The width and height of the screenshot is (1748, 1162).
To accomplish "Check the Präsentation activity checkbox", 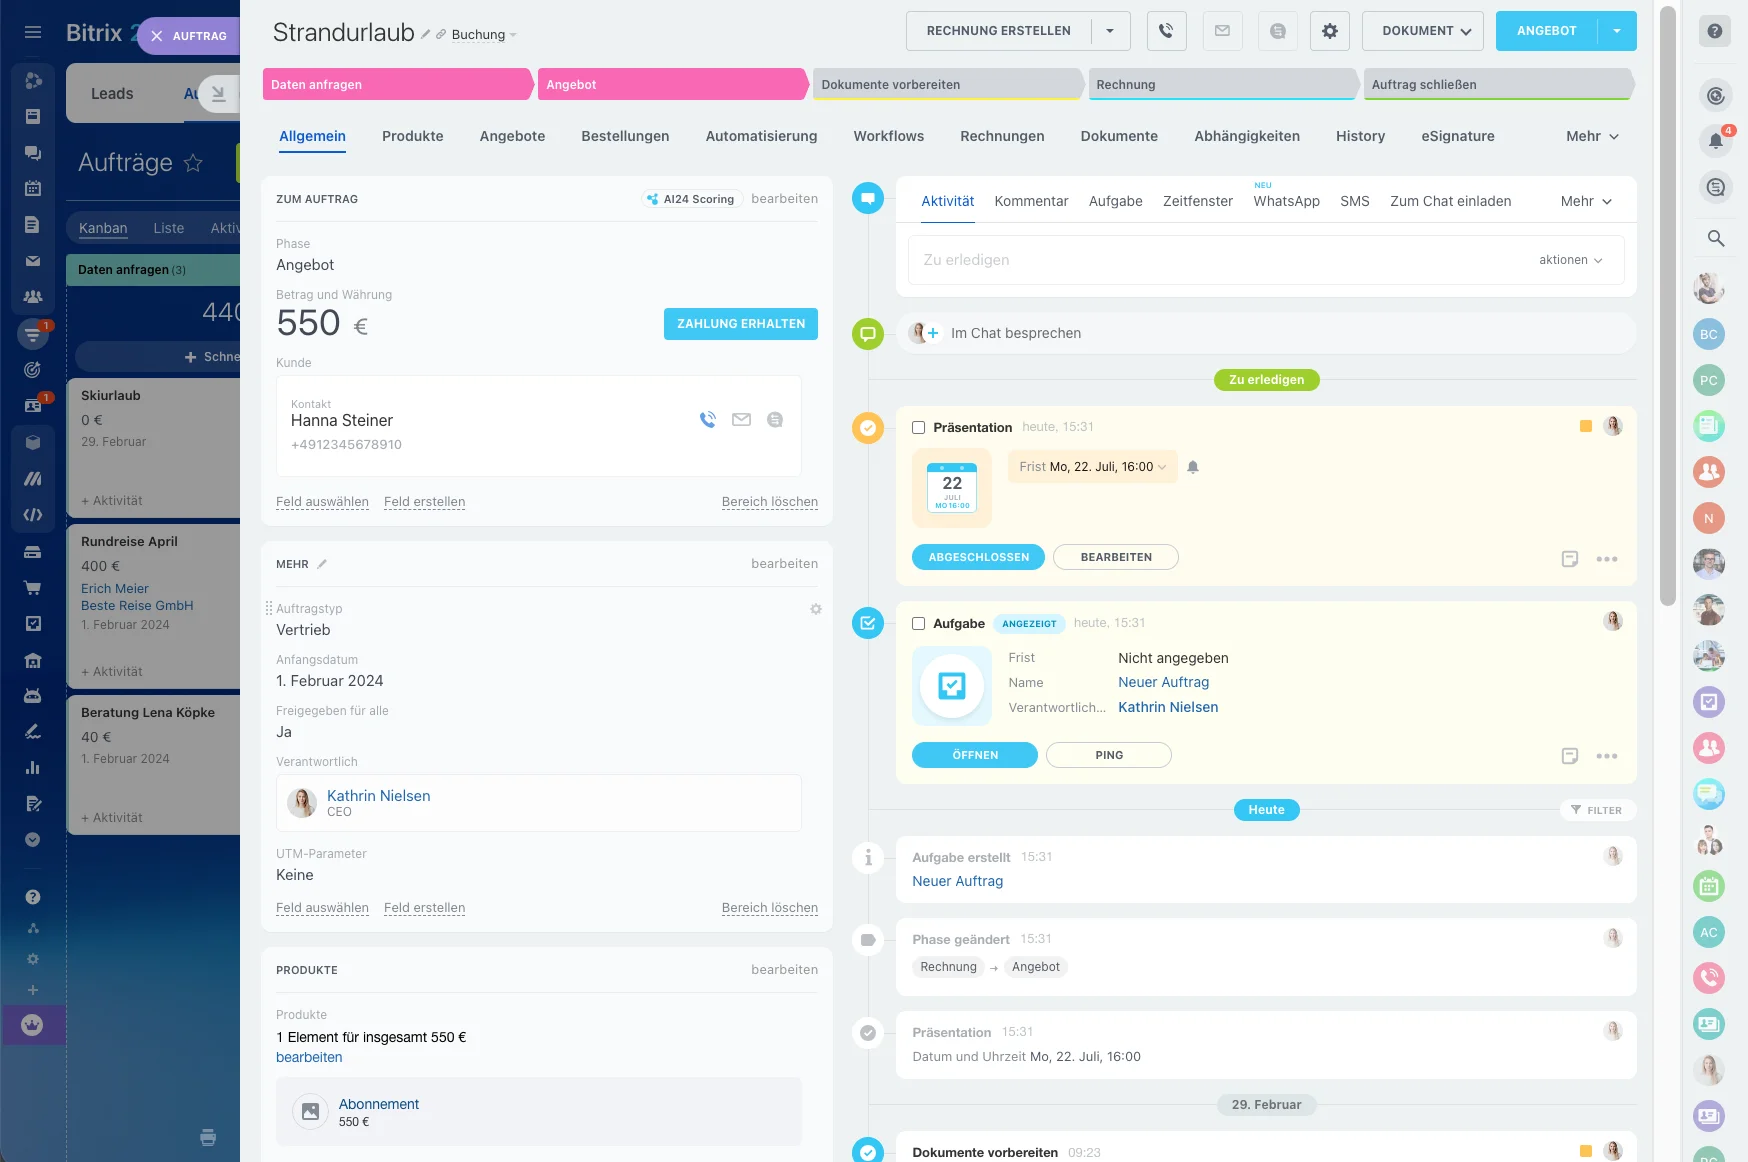I will tap(918, 427).
